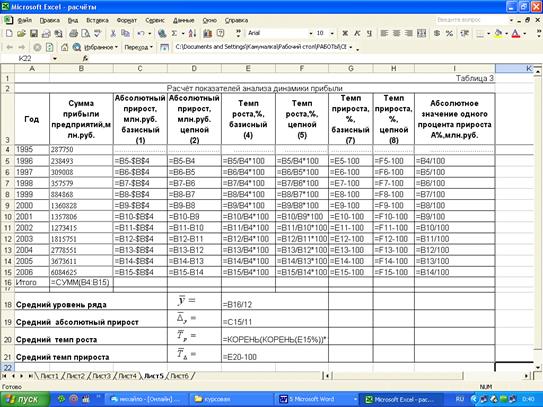Click the Merge and Center icon
The image size is (543, 407).
pos(421,33)
